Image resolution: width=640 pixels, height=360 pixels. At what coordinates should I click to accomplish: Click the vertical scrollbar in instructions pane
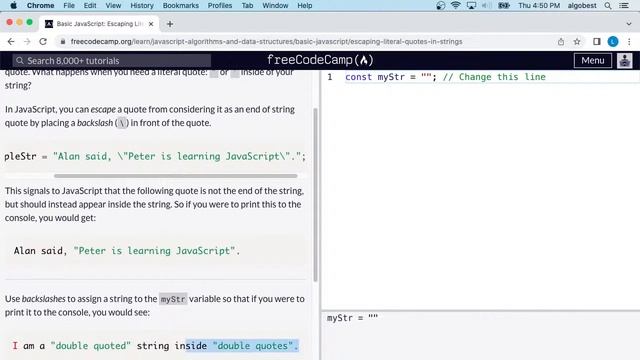315,195
